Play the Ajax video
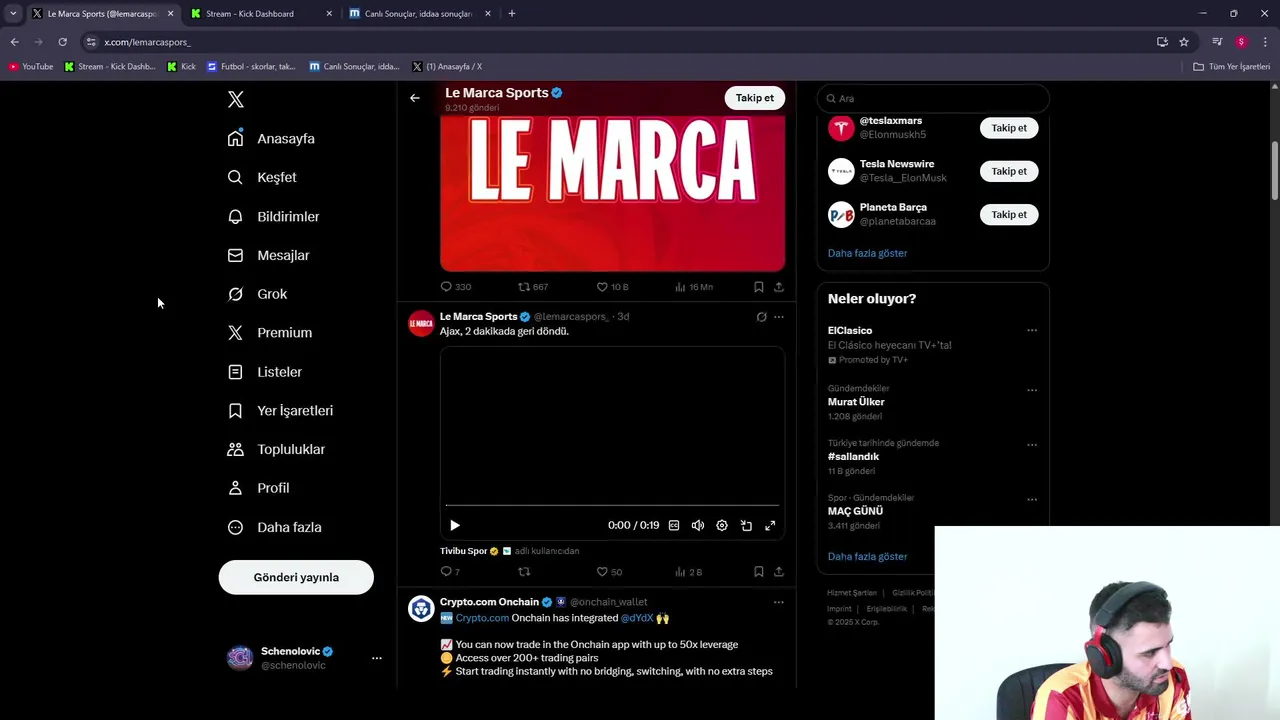This screenshot has height=720, width=1280. [455, 525]
